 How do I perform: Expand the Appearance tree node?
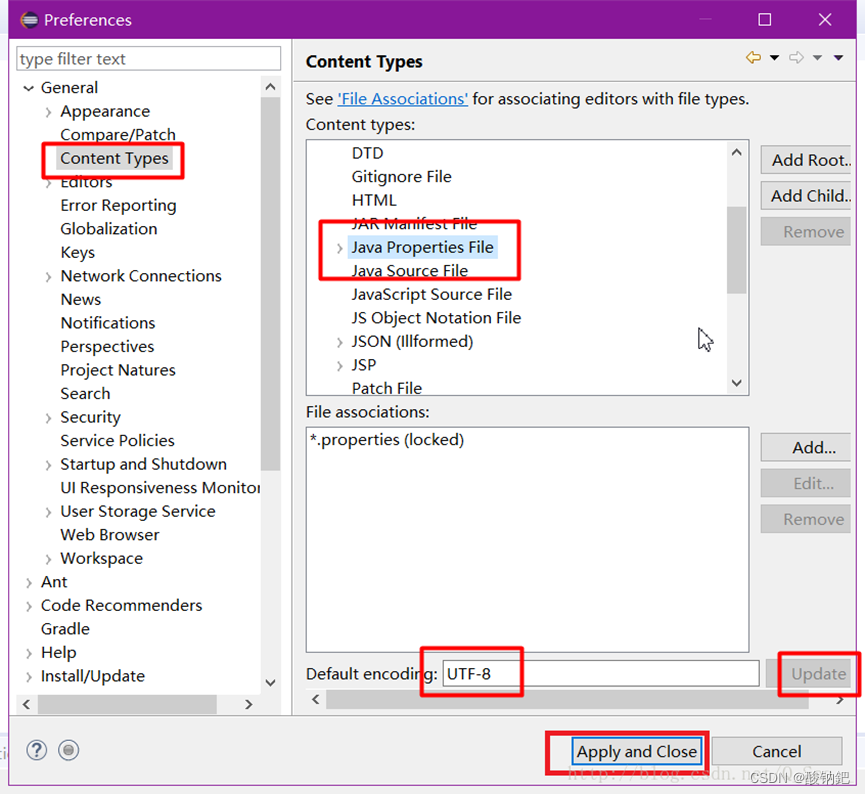coord(49,112)
